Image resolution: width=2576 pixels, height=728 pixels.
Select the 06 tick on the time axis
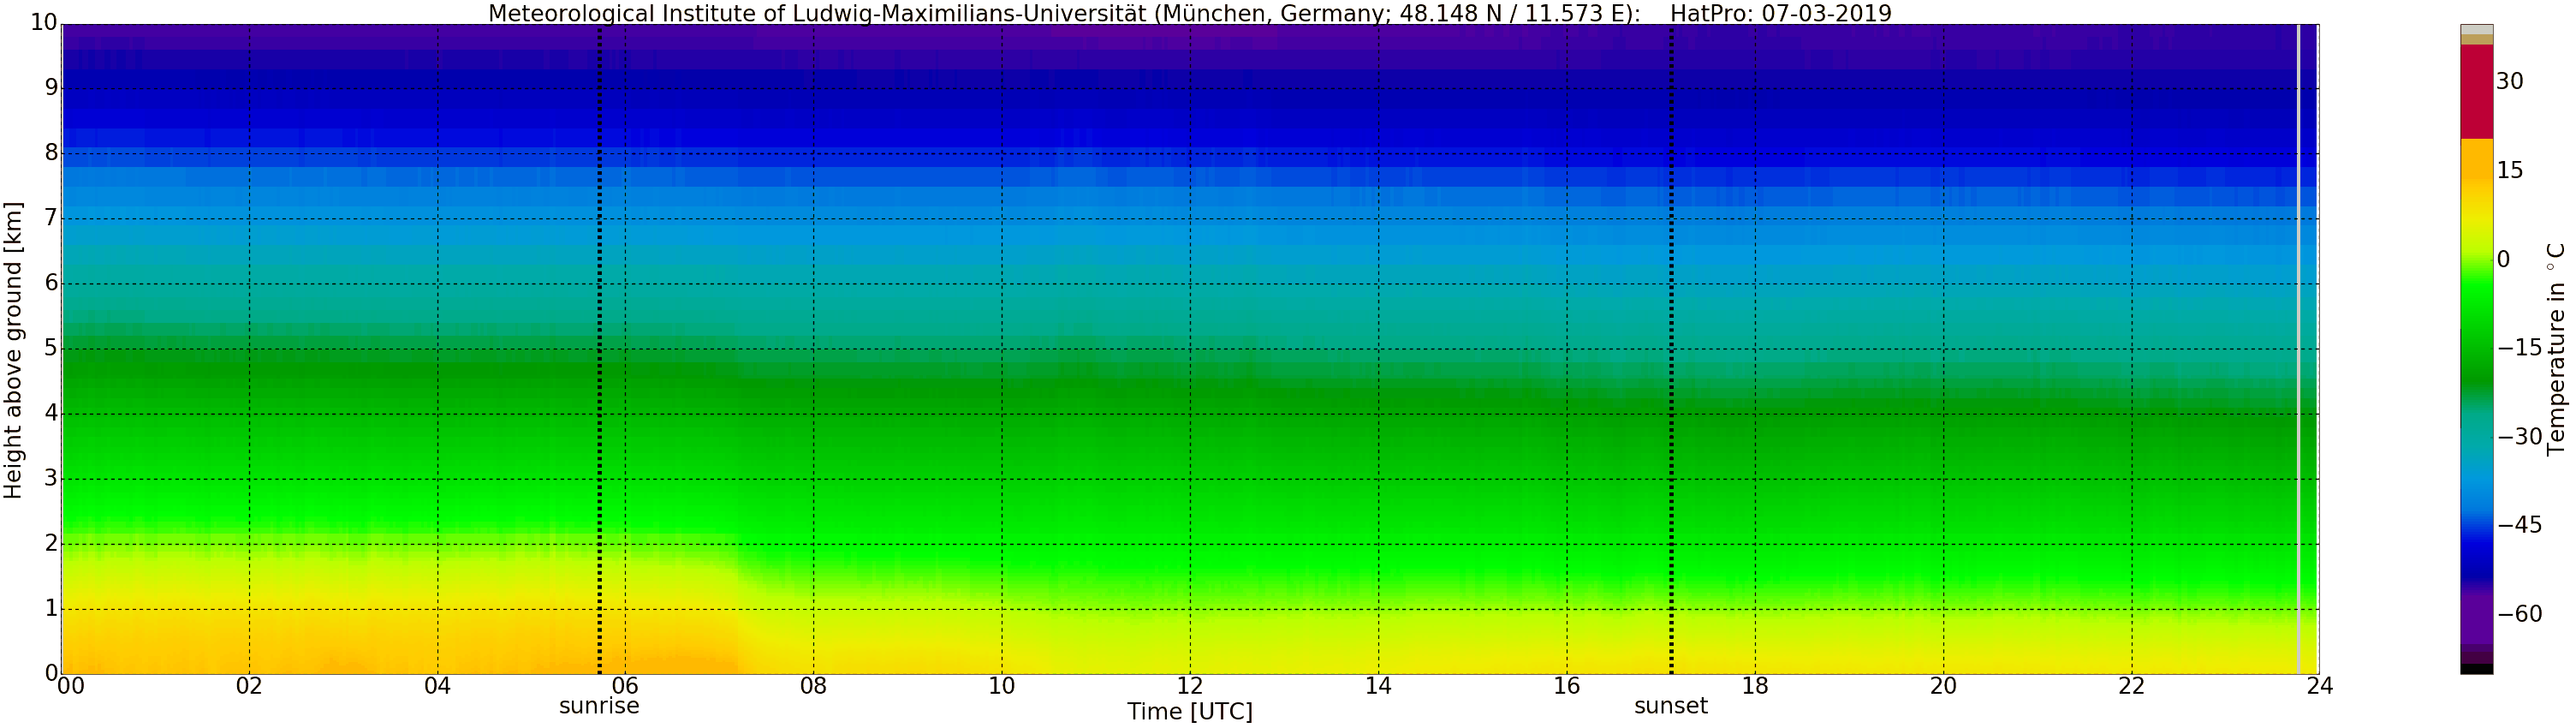tap(625, 687)
